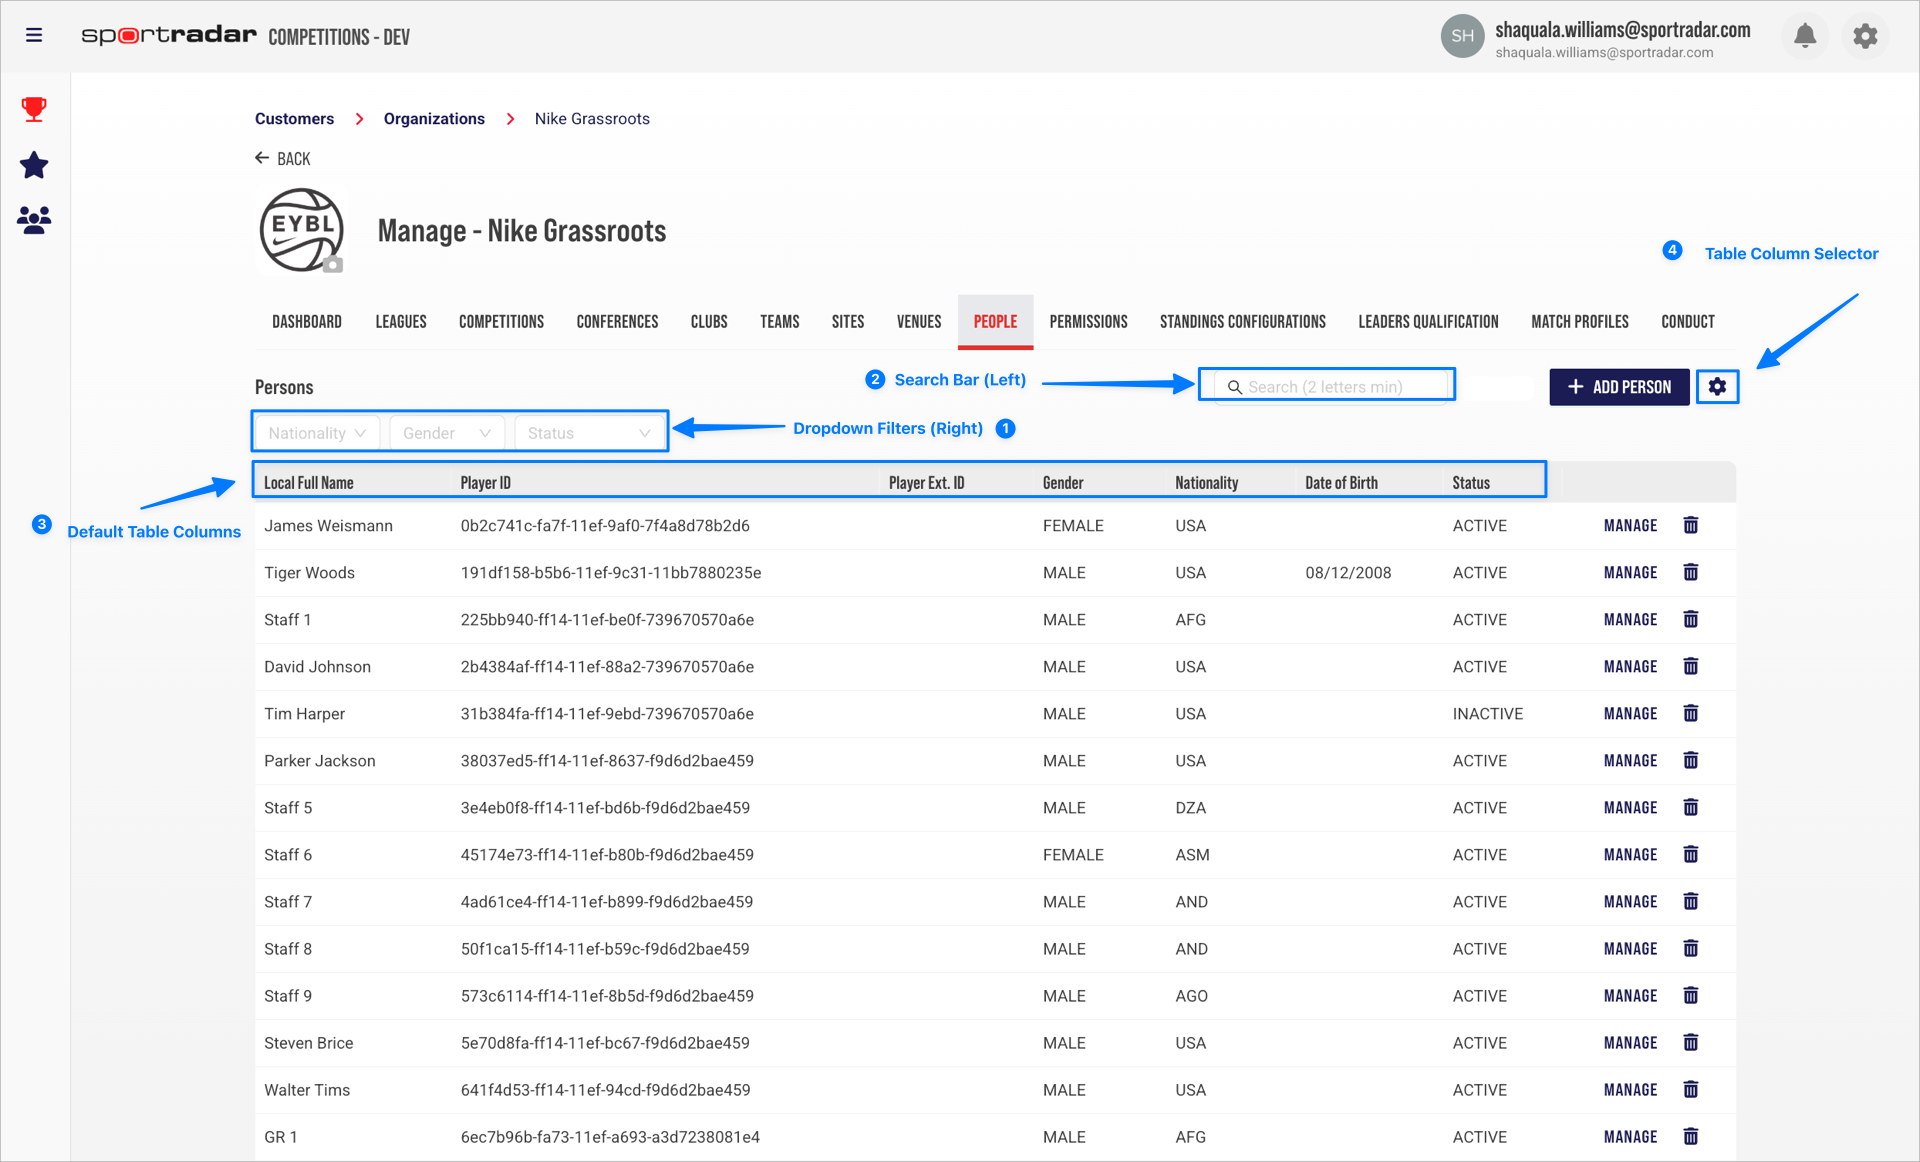Expand the Status filter dropdown
1920x1162 pixels.
coord(588,433)
